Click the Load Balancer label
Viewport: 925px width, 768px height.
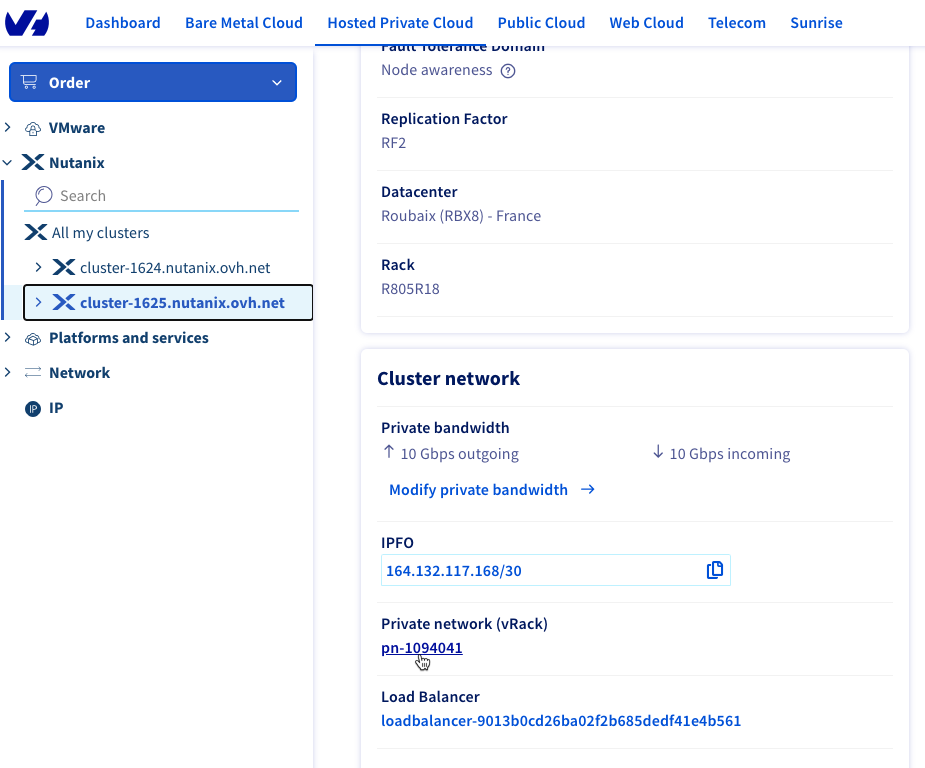pyautogui.click(x=430, y=697)
